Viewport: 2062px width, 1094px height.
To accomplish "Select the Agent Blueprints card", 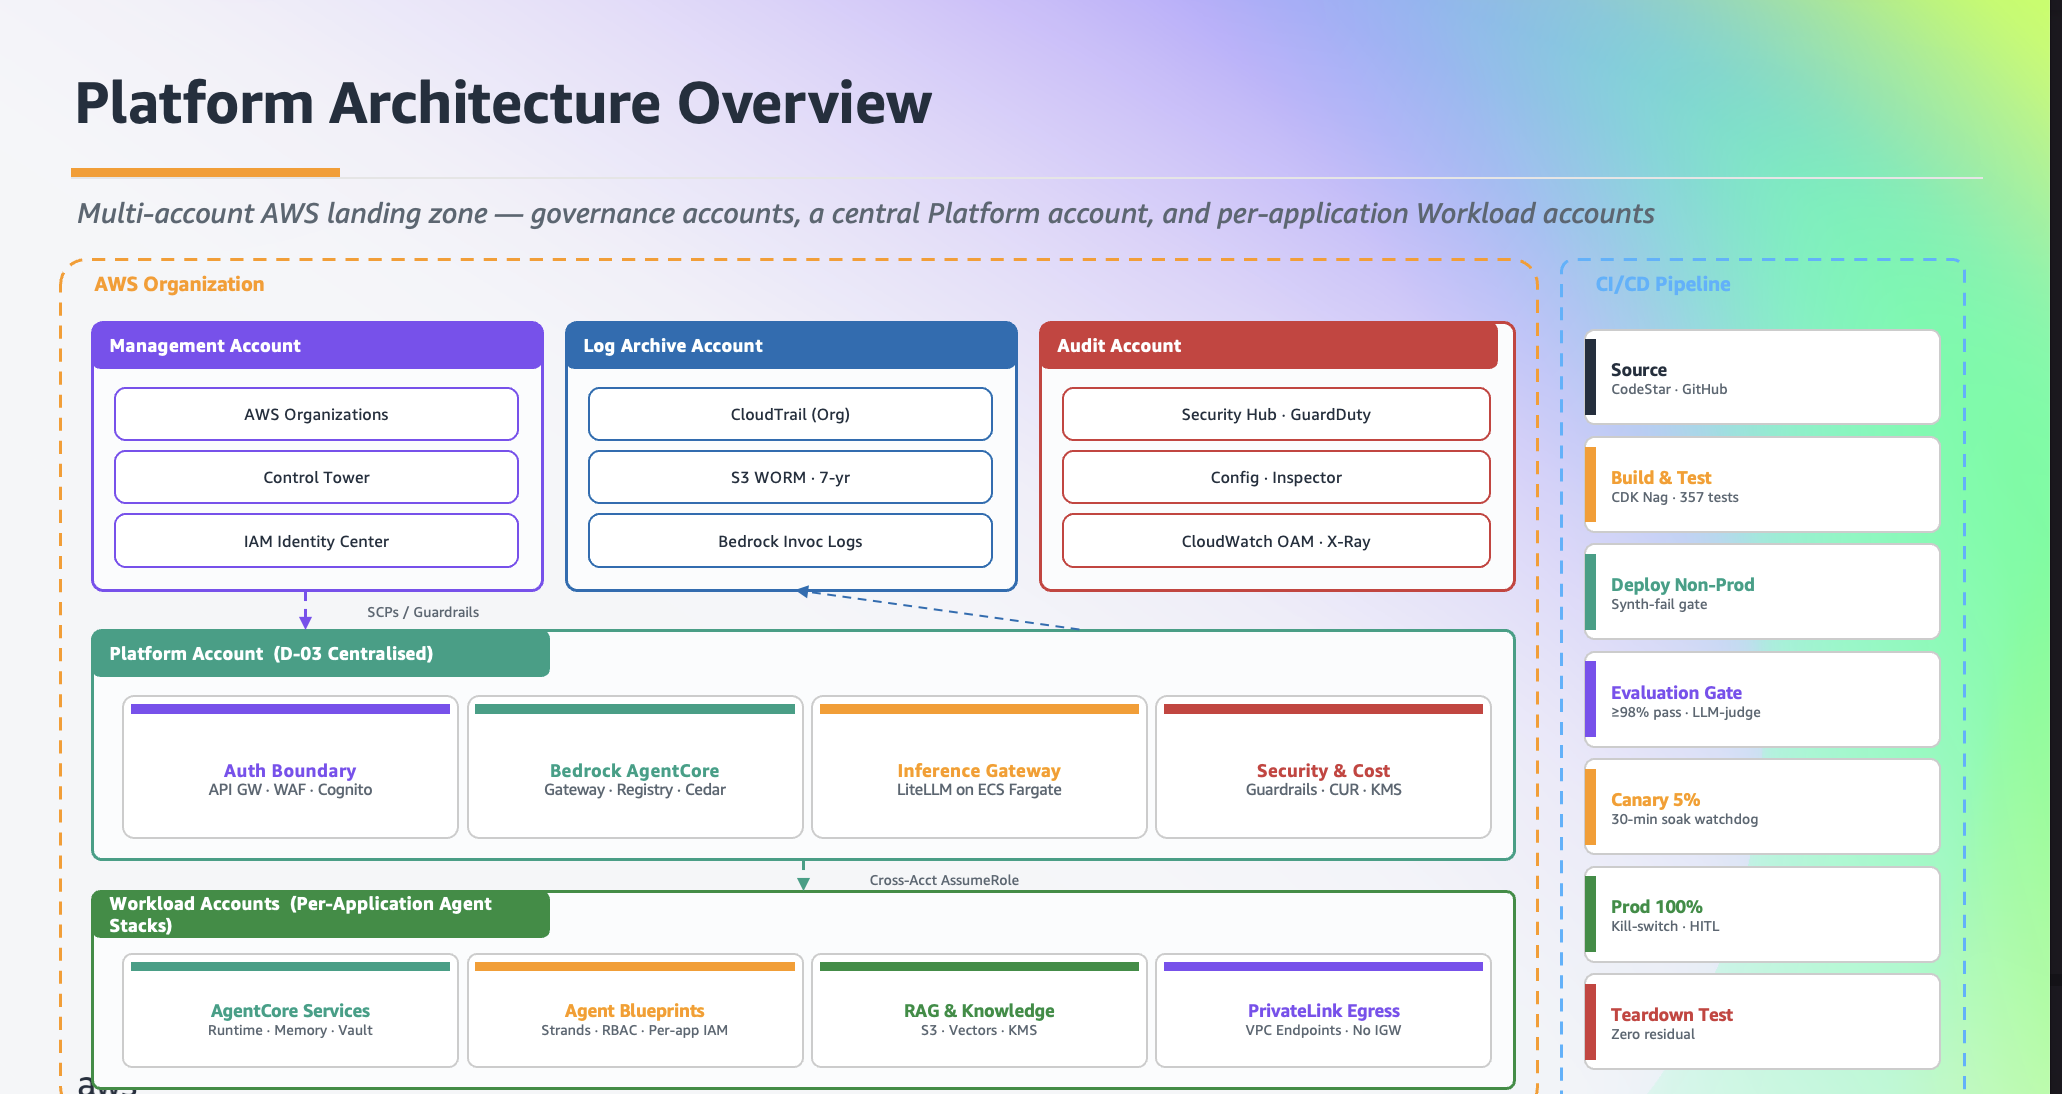I will 635,1011.
